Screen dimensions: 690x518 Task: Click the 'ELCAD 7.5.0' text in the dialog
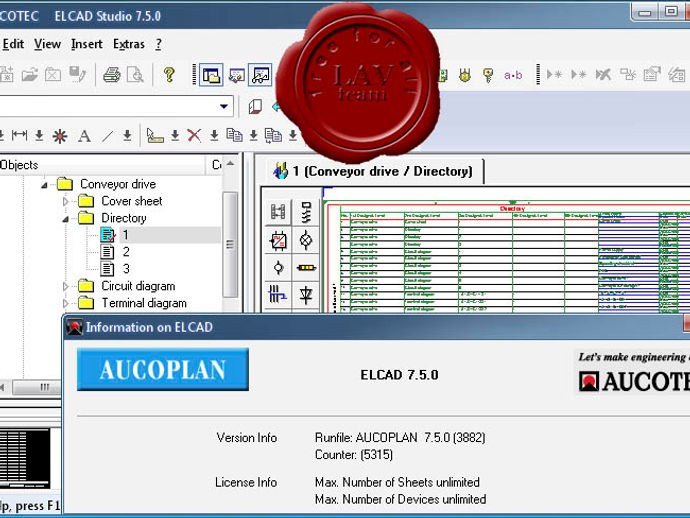[399, 375]
